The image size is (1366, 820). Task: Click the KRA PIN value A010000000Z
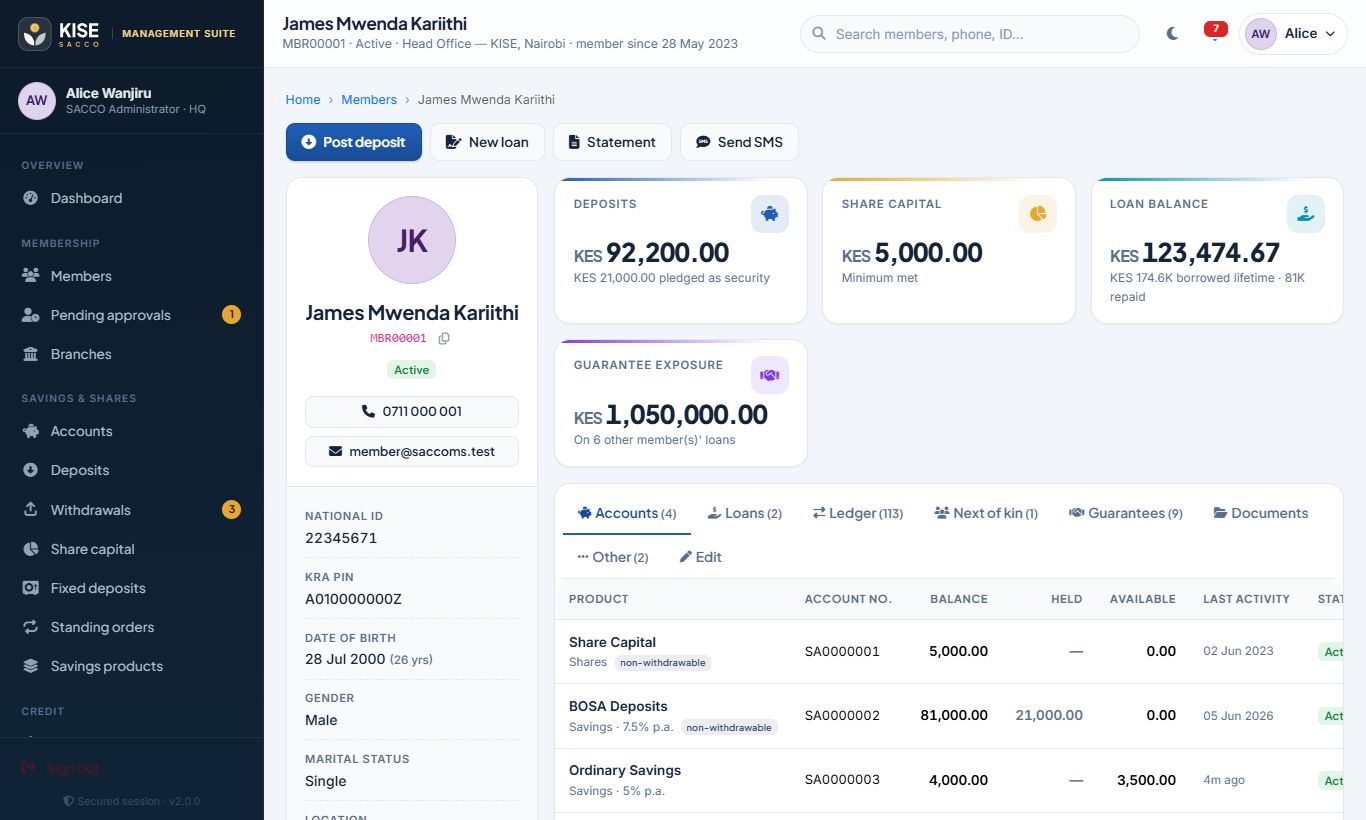click(x=353, y=599)
